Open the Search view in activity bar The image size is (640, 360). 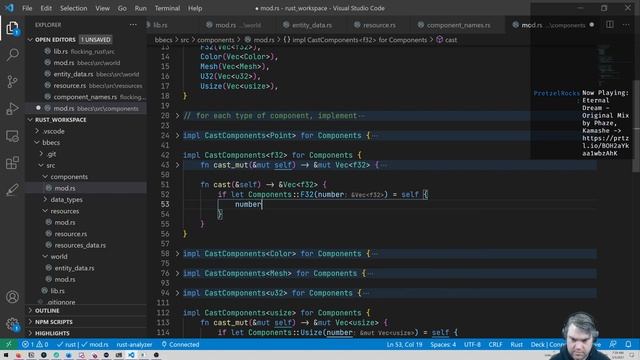(12, 55)
